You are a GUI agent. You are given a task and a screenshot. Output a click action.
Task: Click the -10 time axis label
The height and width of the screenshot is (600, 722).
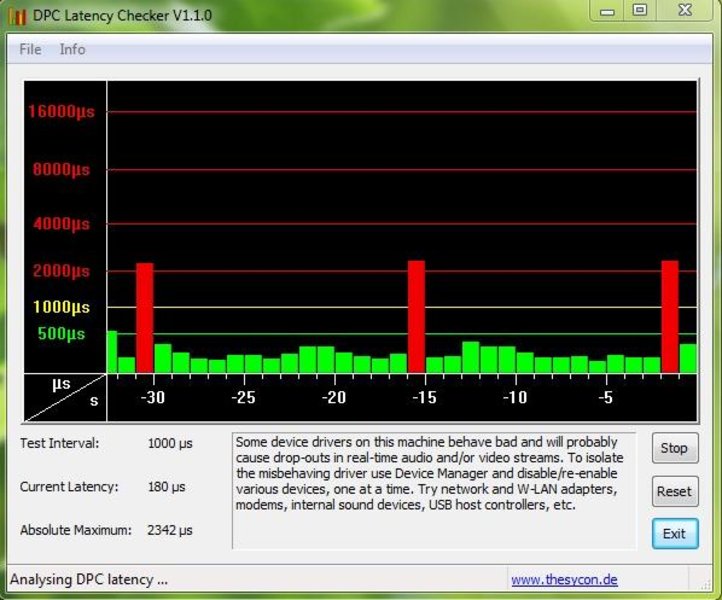[515, 397]
